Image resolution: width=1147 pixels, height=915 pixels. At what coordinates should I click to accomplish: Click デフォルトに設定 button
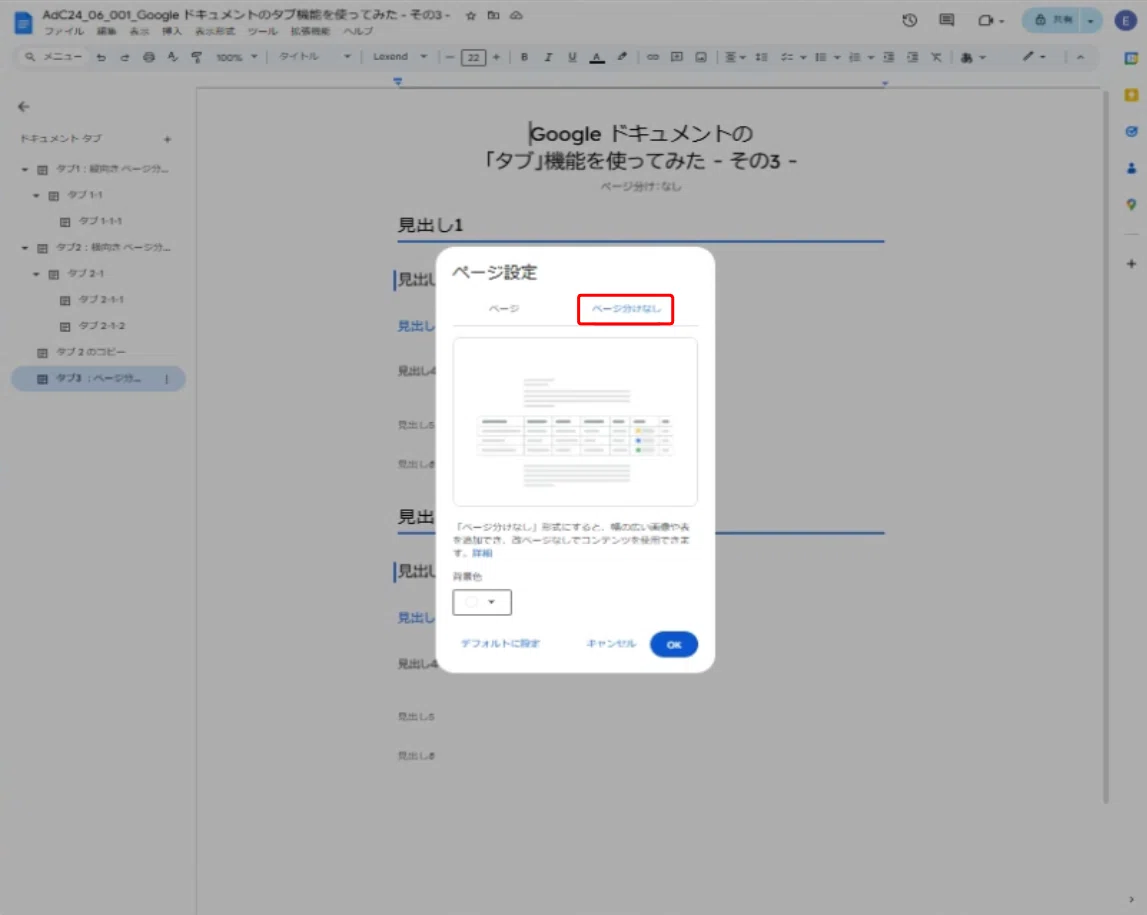tap(500, 644)
